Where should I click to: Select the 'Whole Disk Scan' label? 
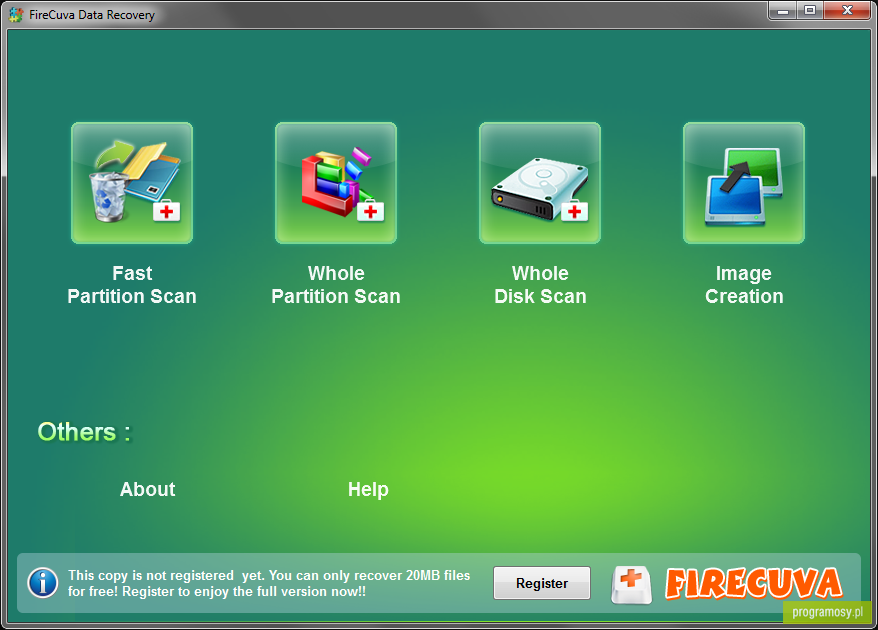click(x=540, y=284)
